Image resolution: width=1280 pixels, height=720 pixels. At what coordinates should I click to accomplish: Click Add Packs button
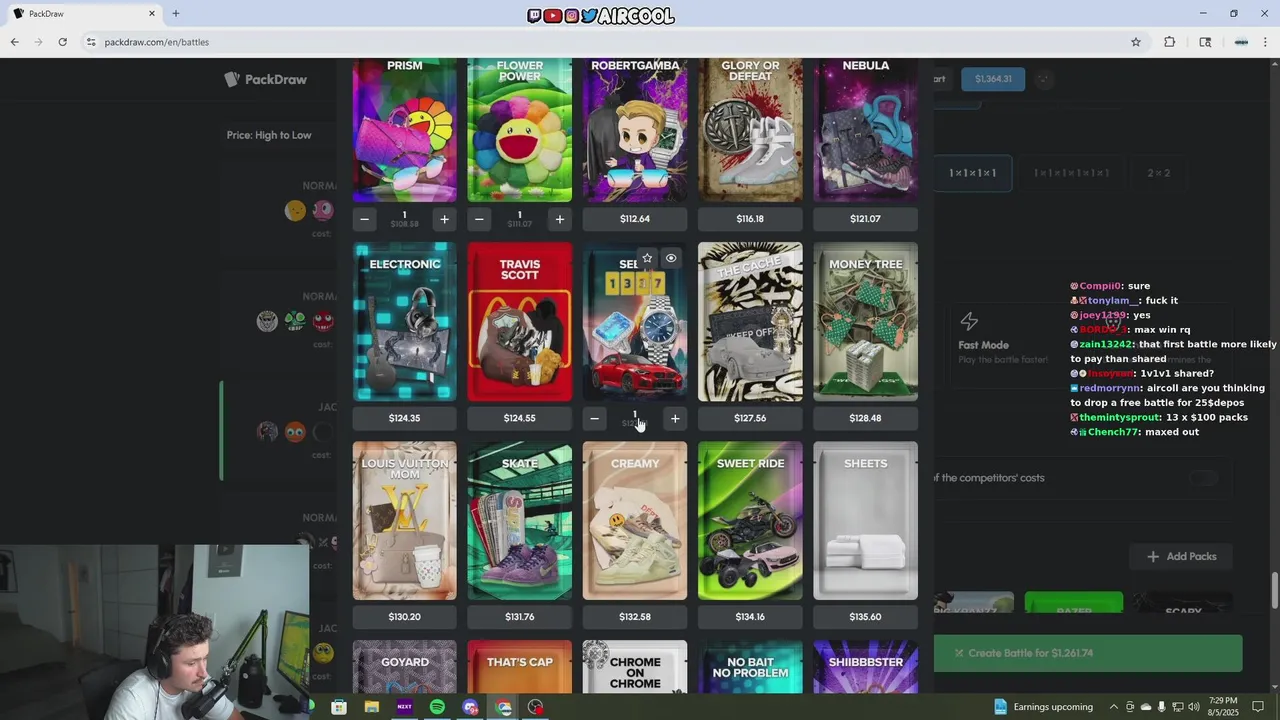point(1182,556)
